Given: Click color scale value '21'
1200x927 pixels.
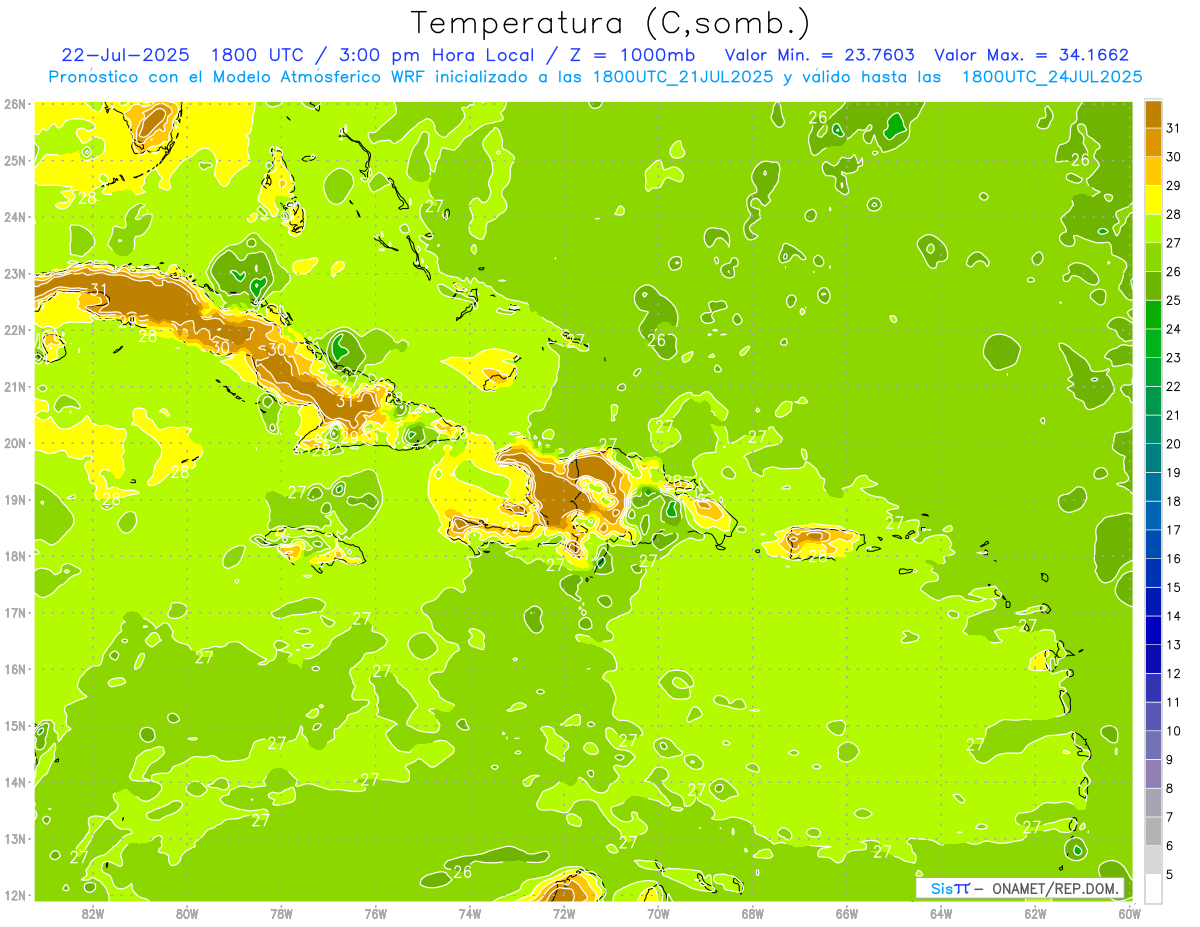Looking at the screenshot, I should click(1174, 415).
